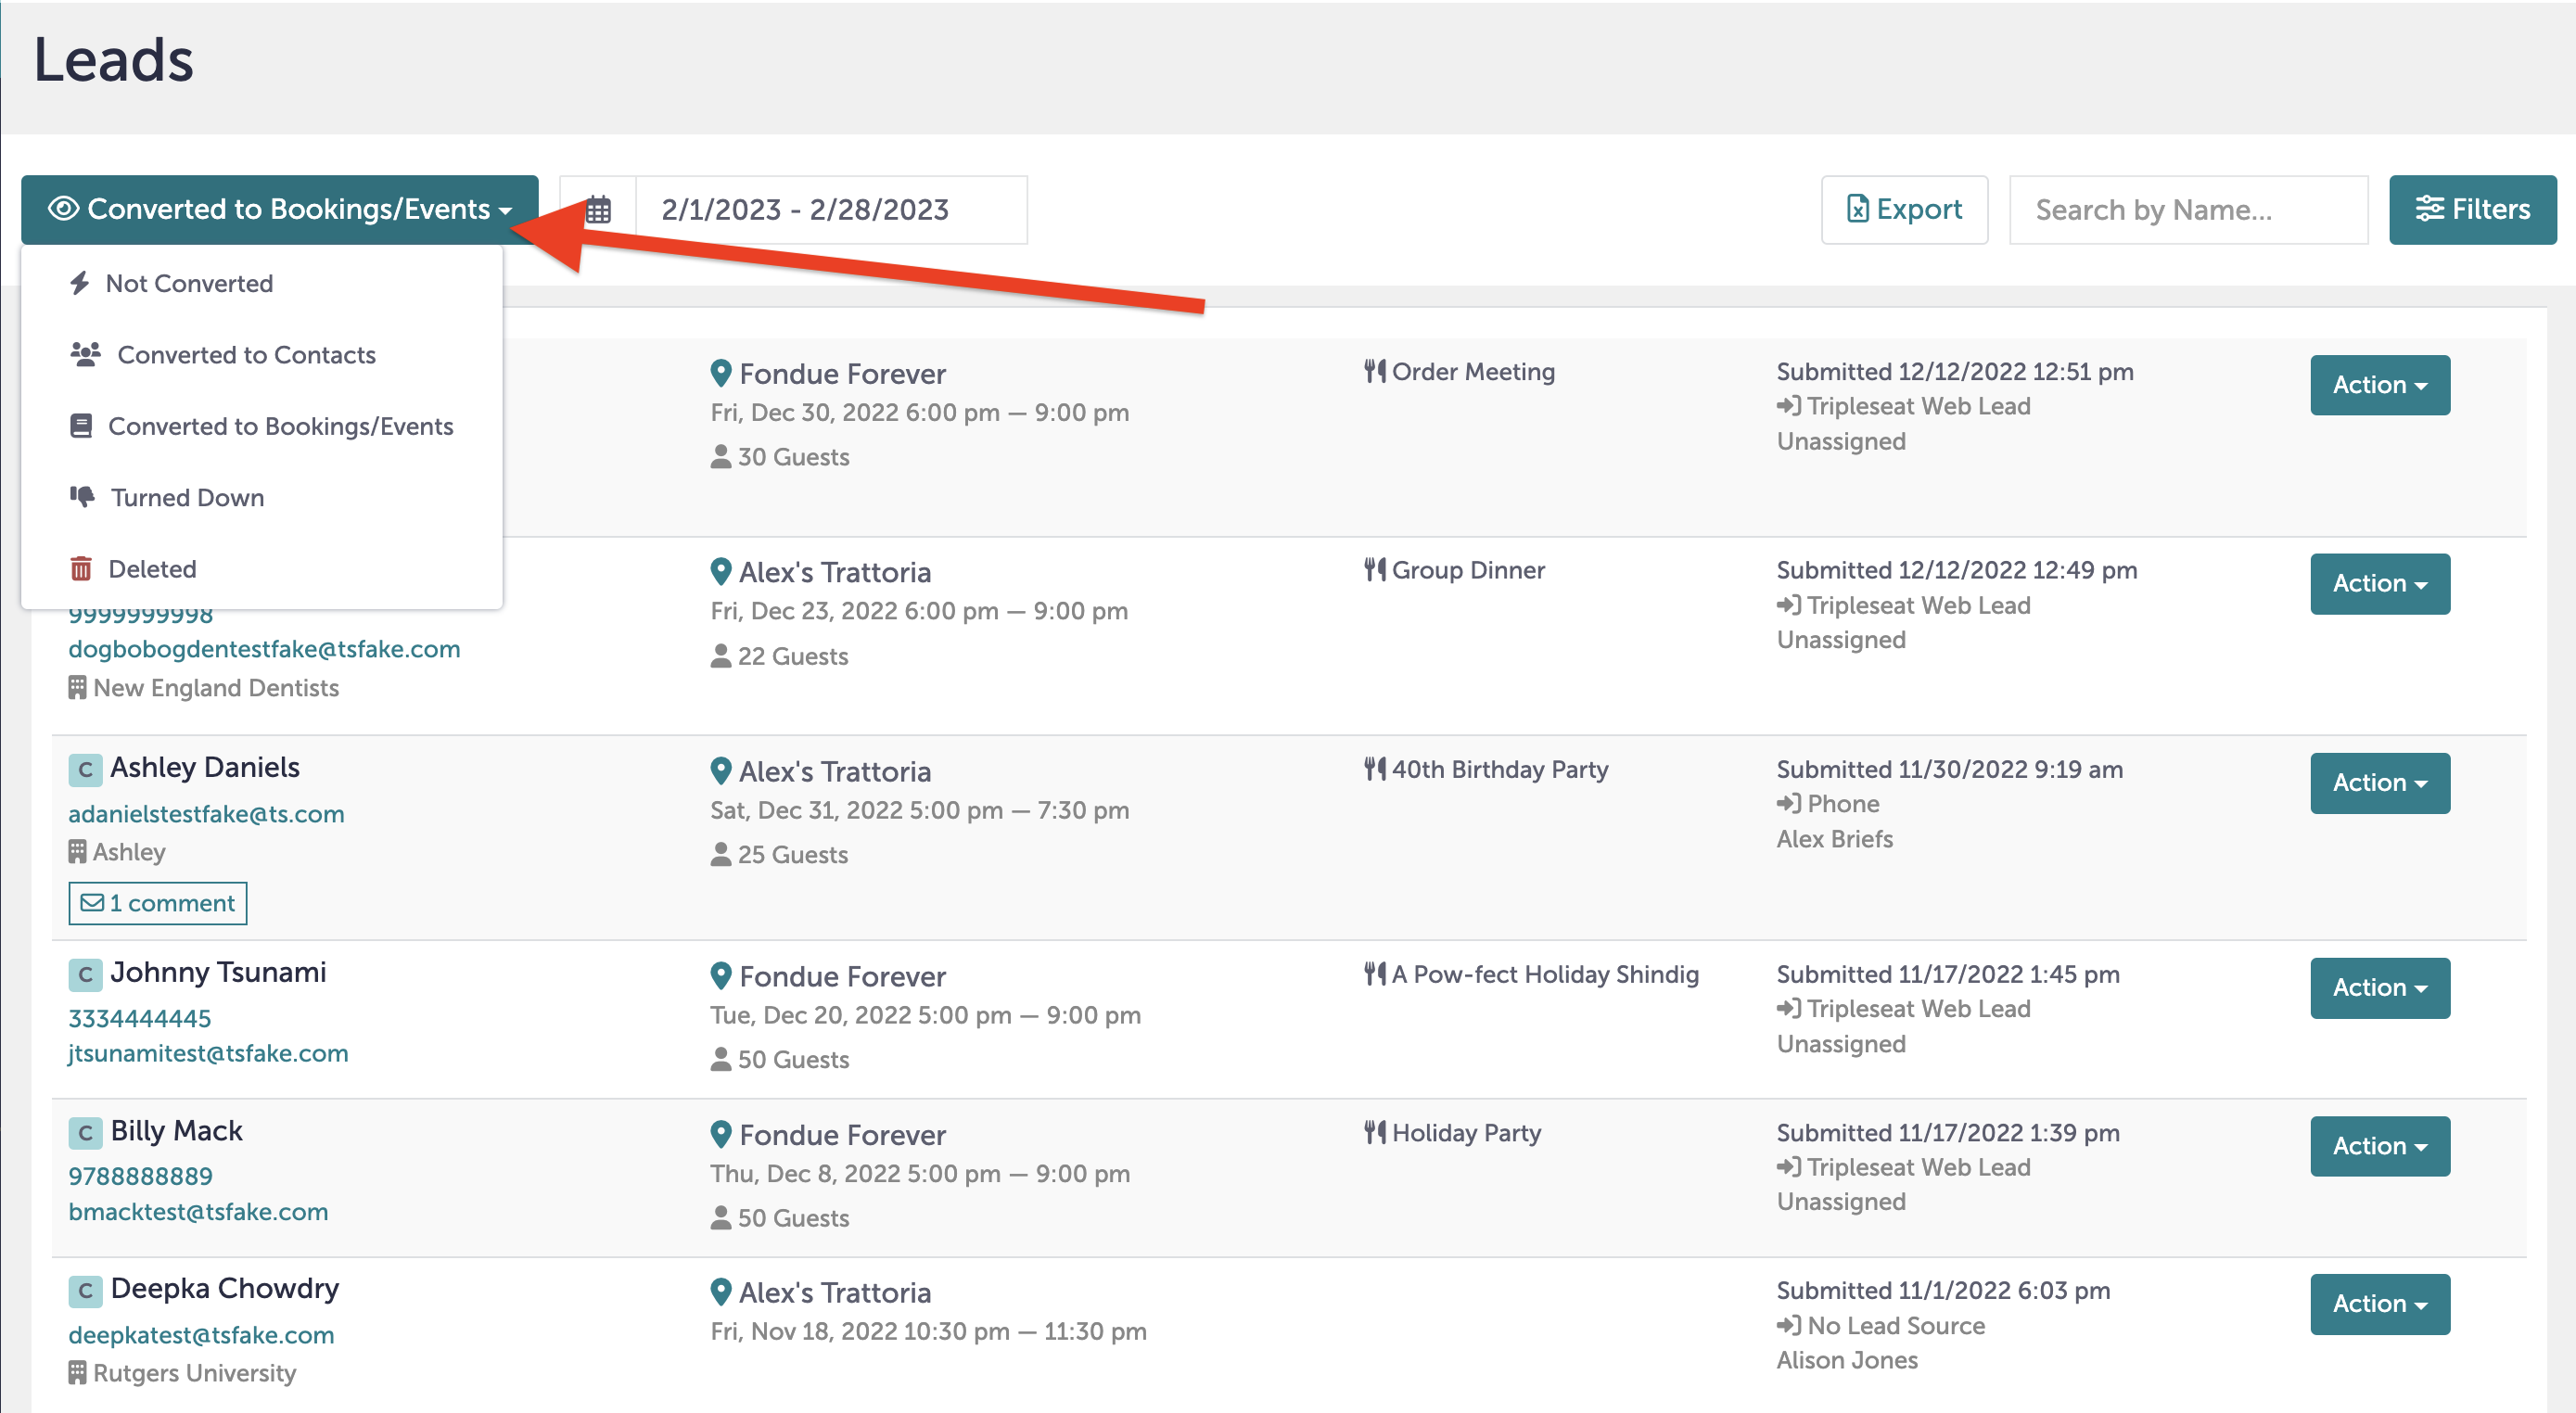This screenshot has width=2576, height=1413.
Task: Click email dogbobogdentestfake@tsfake.com
Action: pos(264,649)
